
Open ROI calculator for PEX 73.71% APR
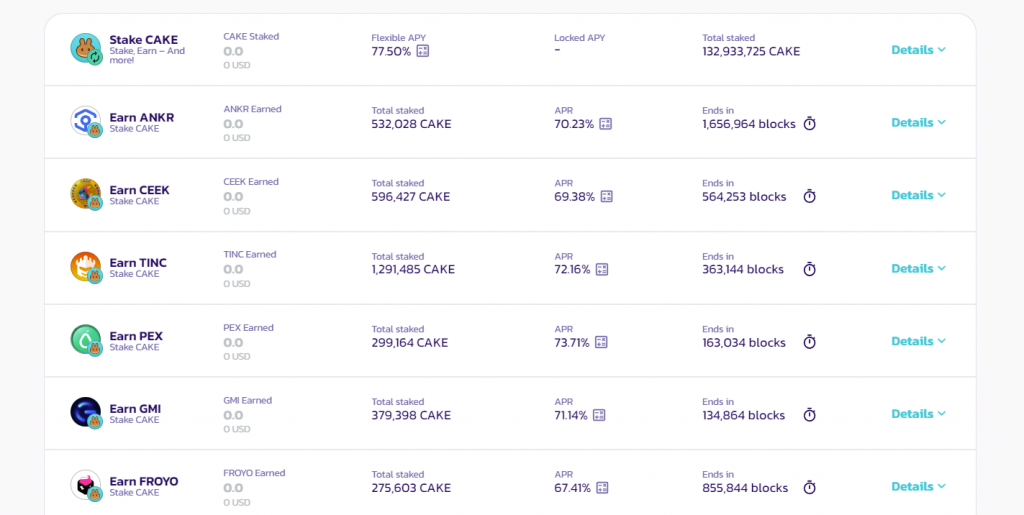tap(601, 342)
